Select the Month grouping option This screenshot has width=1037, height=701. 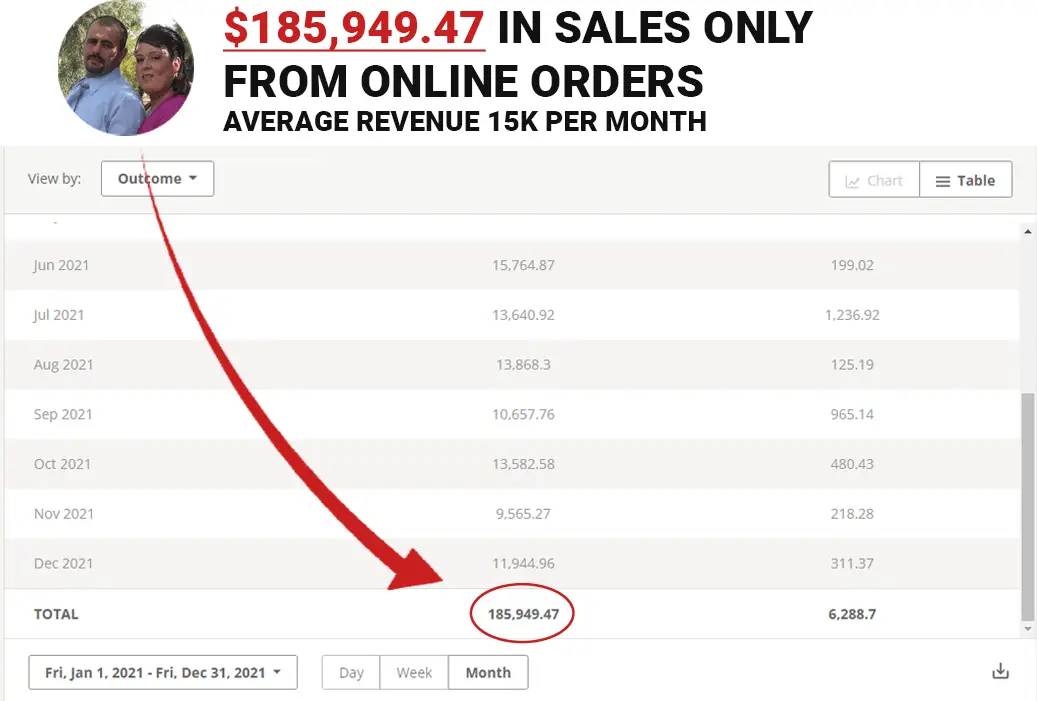[488, 672]
